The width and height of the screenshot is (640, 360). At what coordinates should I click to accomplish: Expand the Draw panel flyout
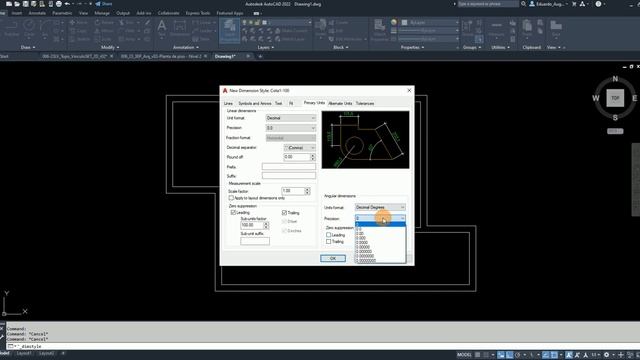(28, 47)
